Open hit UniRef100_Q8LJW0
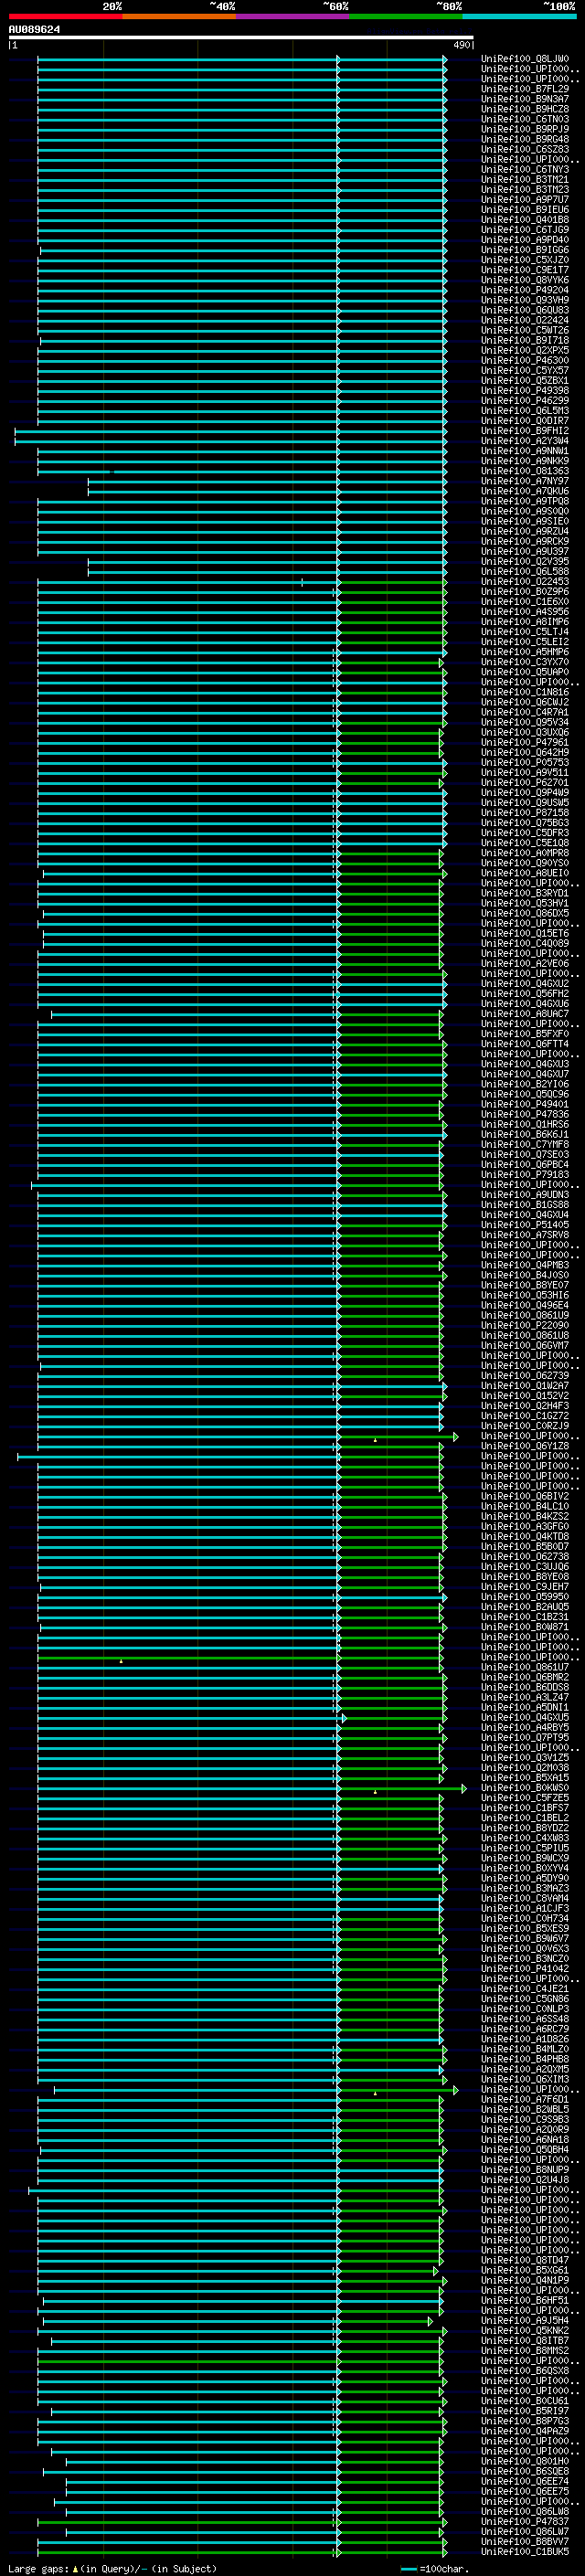Image resolution: width=585 pixels, height=2576 pixels. point(524,59)
